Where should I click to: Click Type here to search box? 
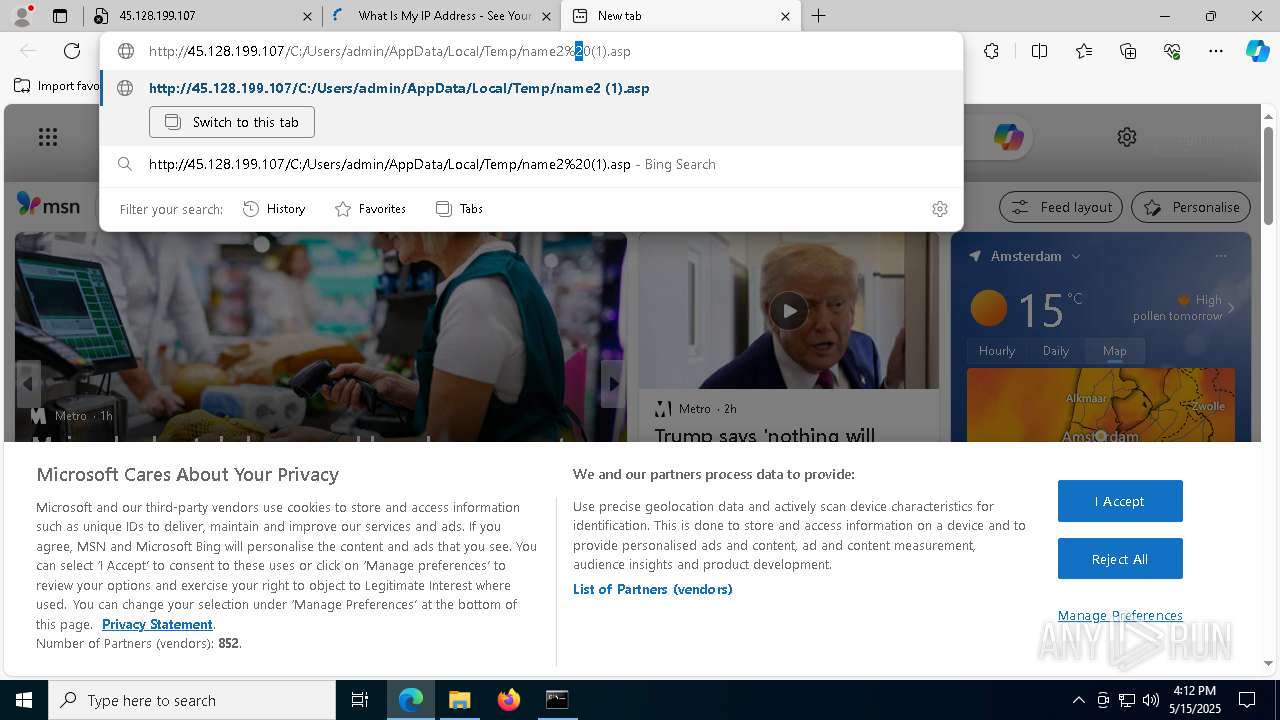tap(192, 700)
